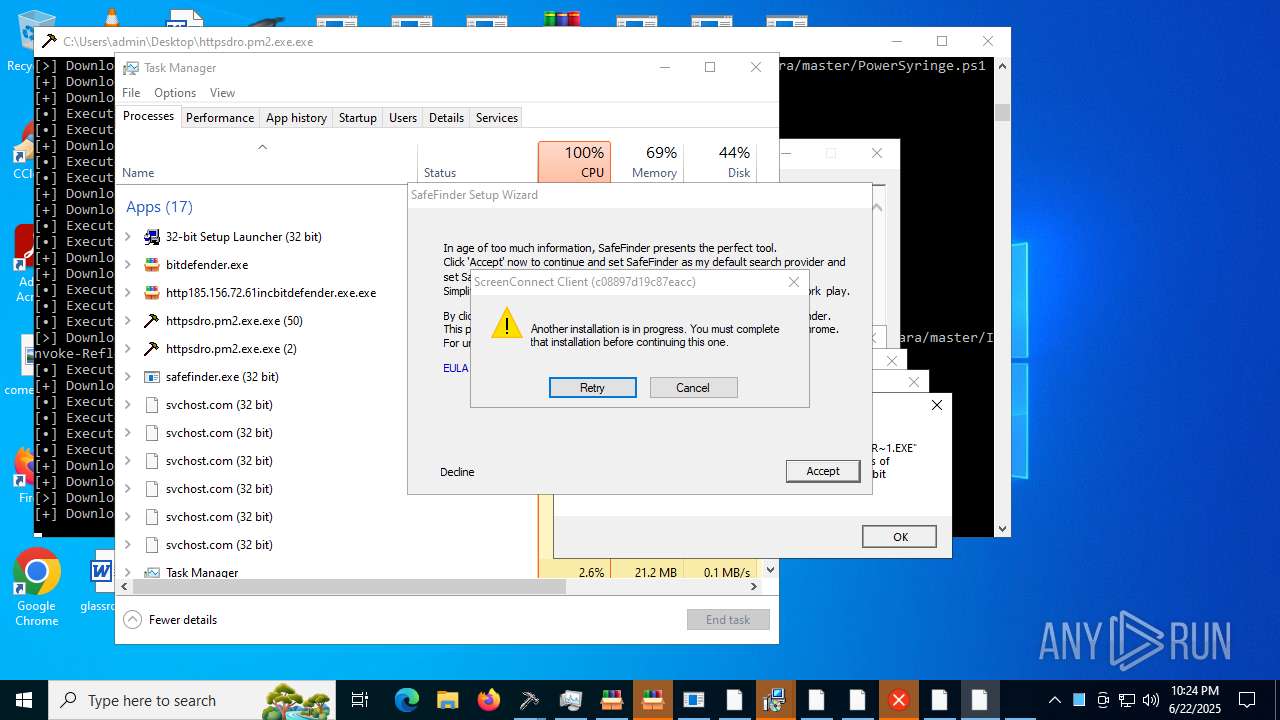This screenshot has width=1280, height=720.
Task: Click the http185.156.72.61incbitdefender.exe.exe icon
Action: 152,293
